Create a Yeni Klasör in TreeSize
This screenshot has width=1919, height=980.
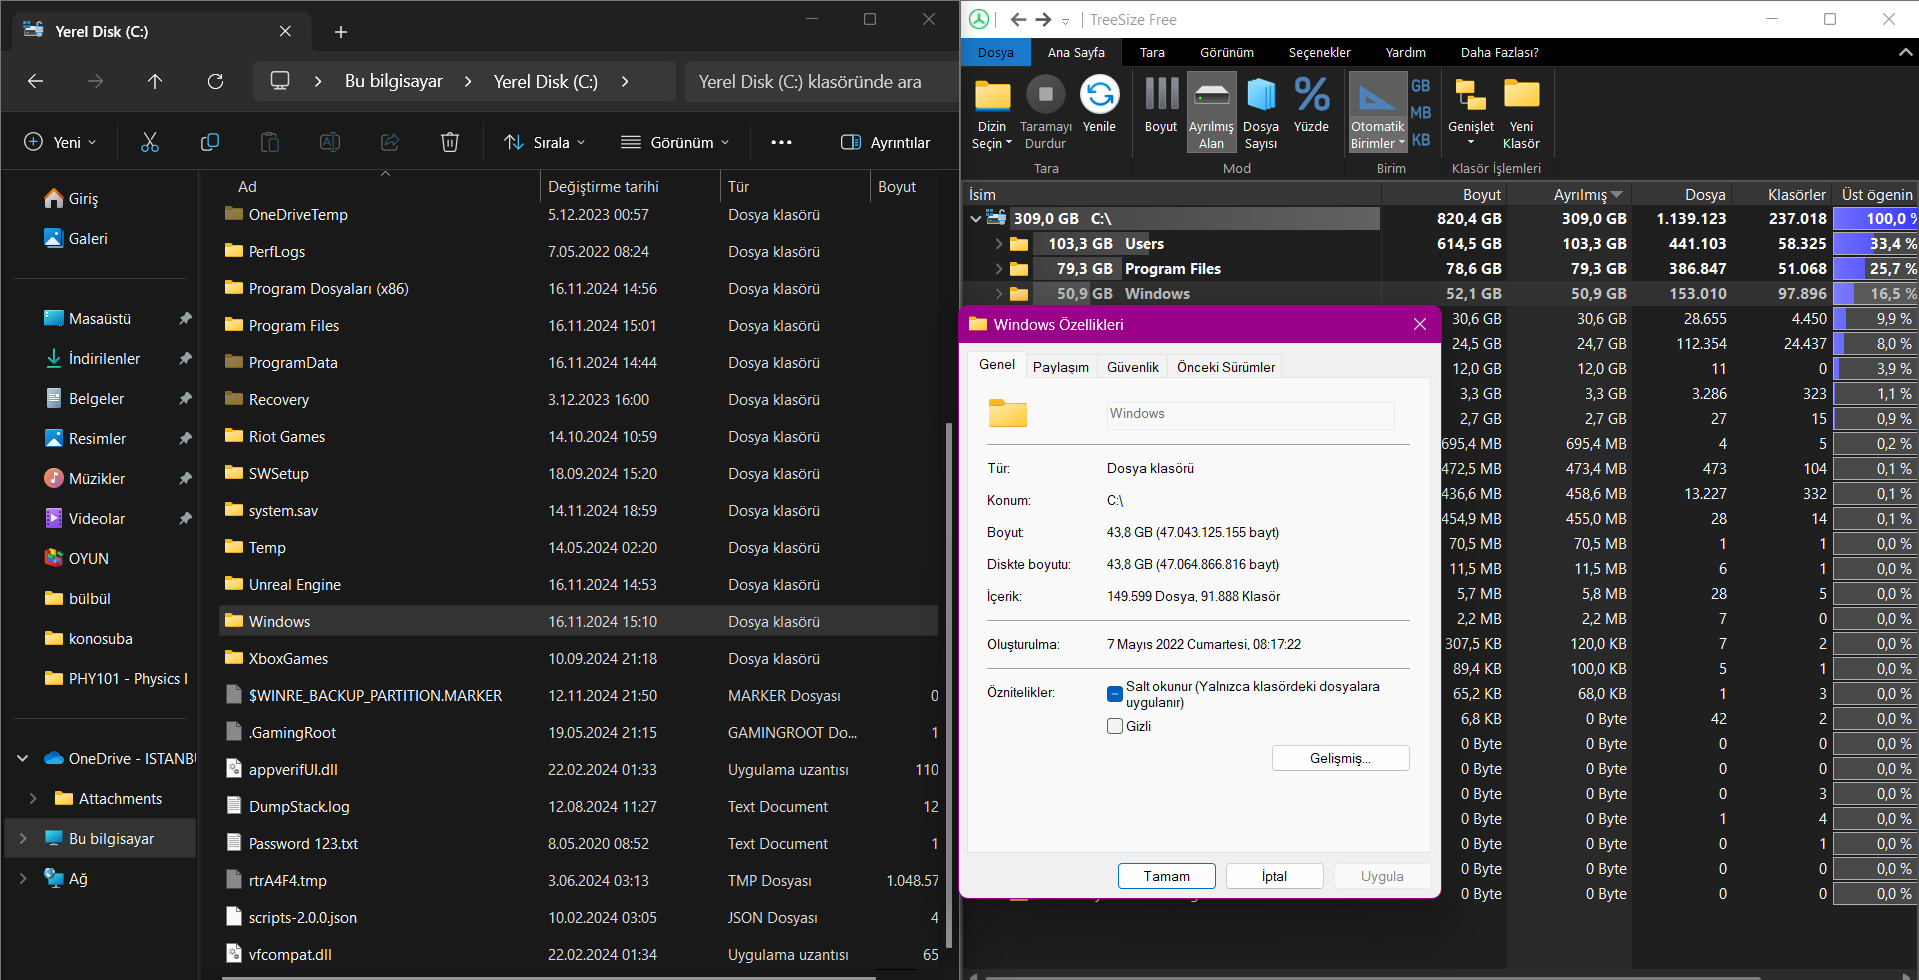point(1521,113)
